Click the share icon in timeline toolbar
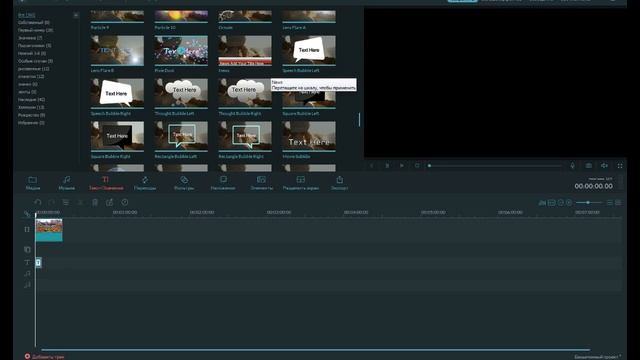640x360 pixels. pyautogui.click(x=109, y=202)
